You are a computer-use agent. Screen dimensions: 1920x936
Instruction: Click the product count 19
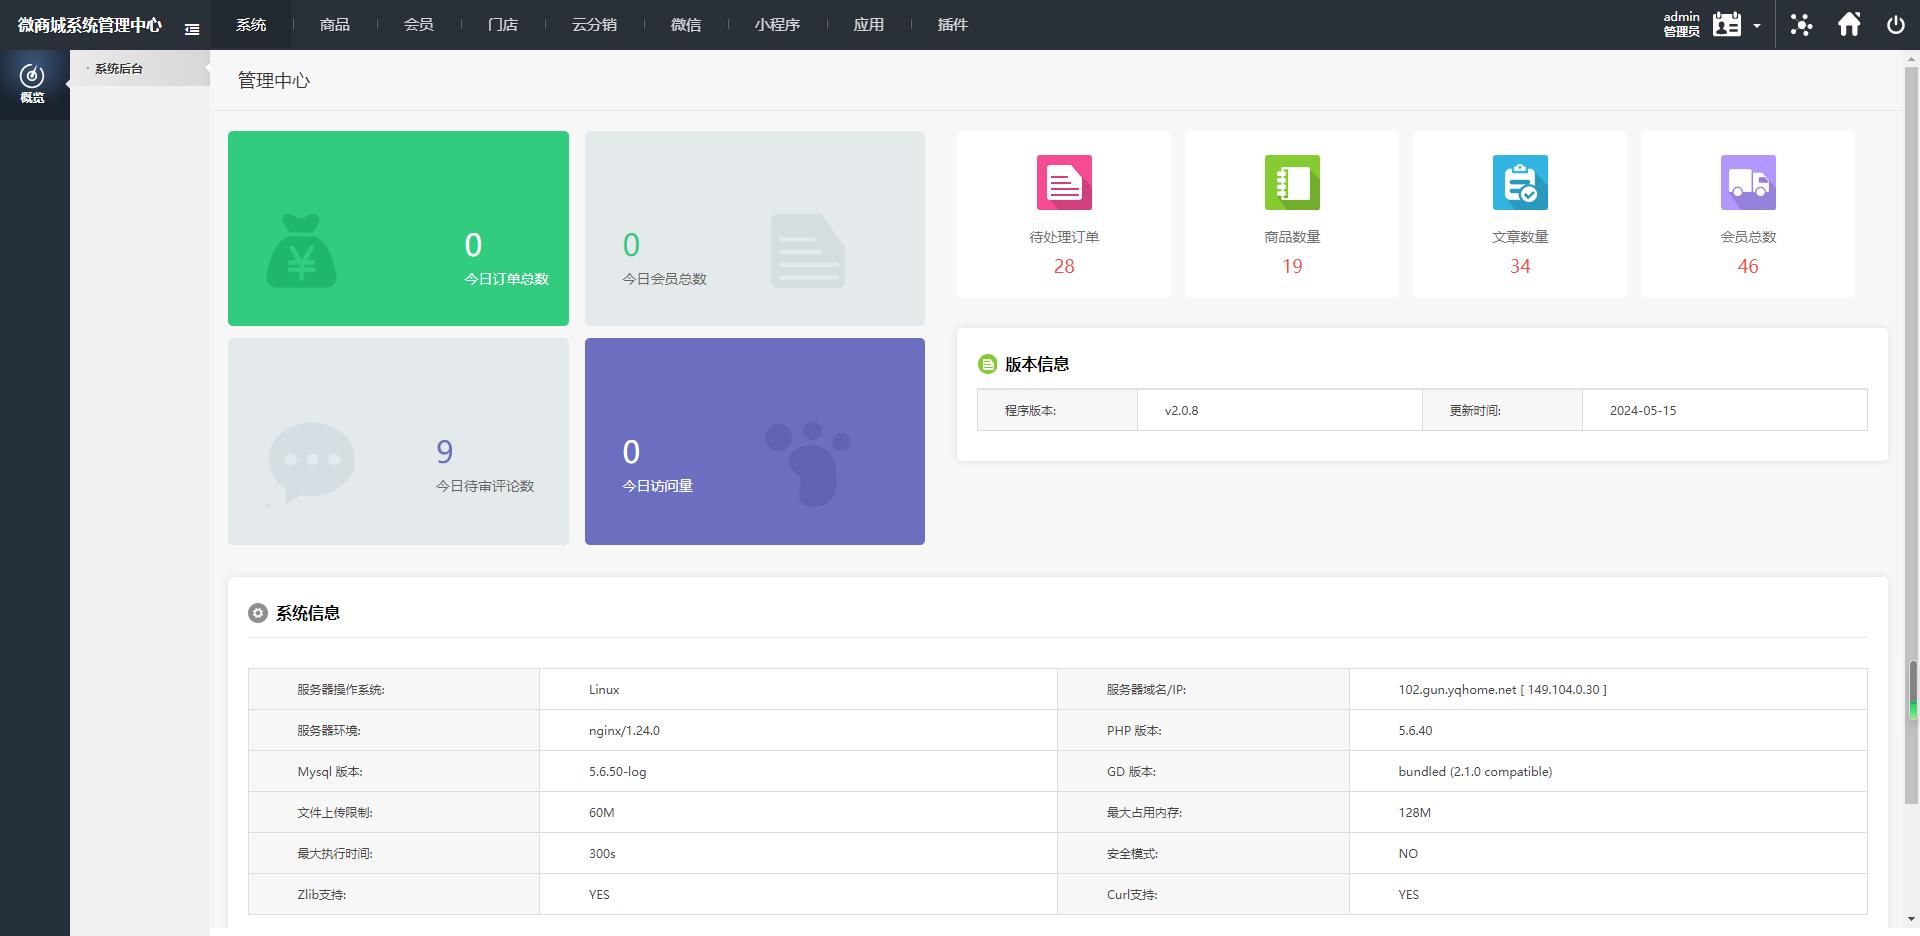pyautogui.click(x=1292, y=267)
